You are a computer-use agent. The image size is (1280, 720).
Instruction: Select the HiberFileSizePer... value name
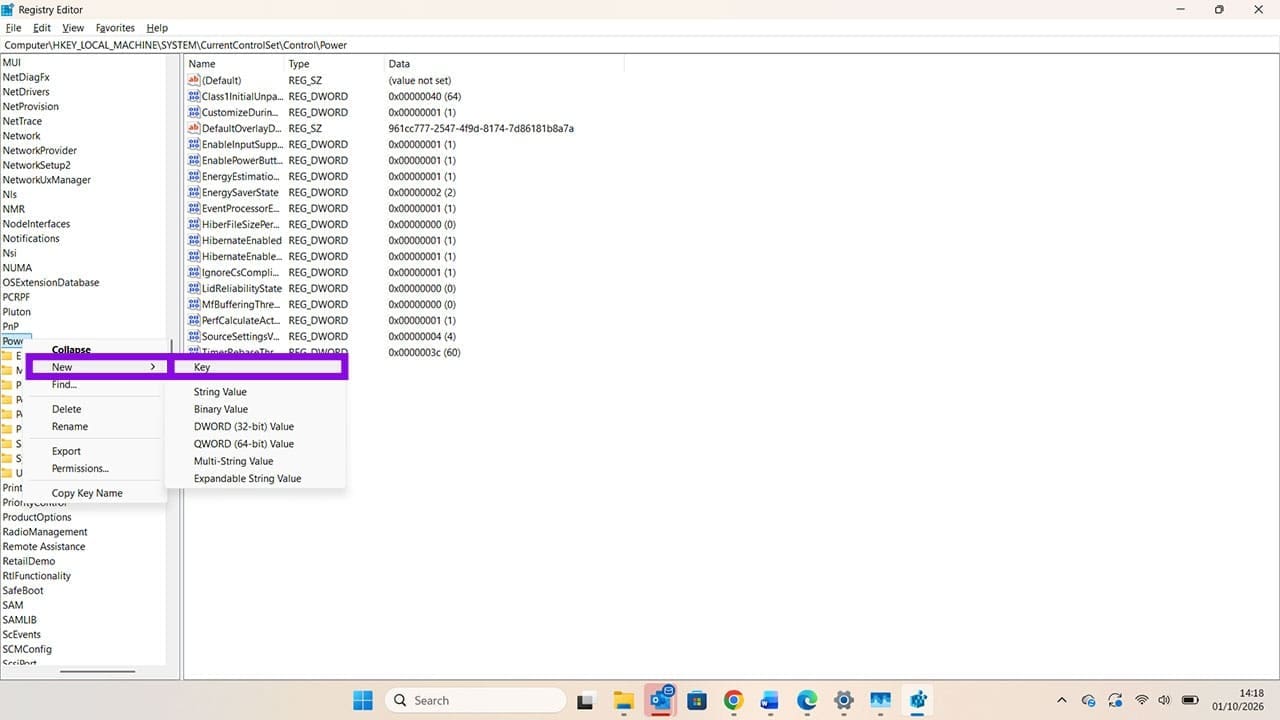click(x=240, y=224)
